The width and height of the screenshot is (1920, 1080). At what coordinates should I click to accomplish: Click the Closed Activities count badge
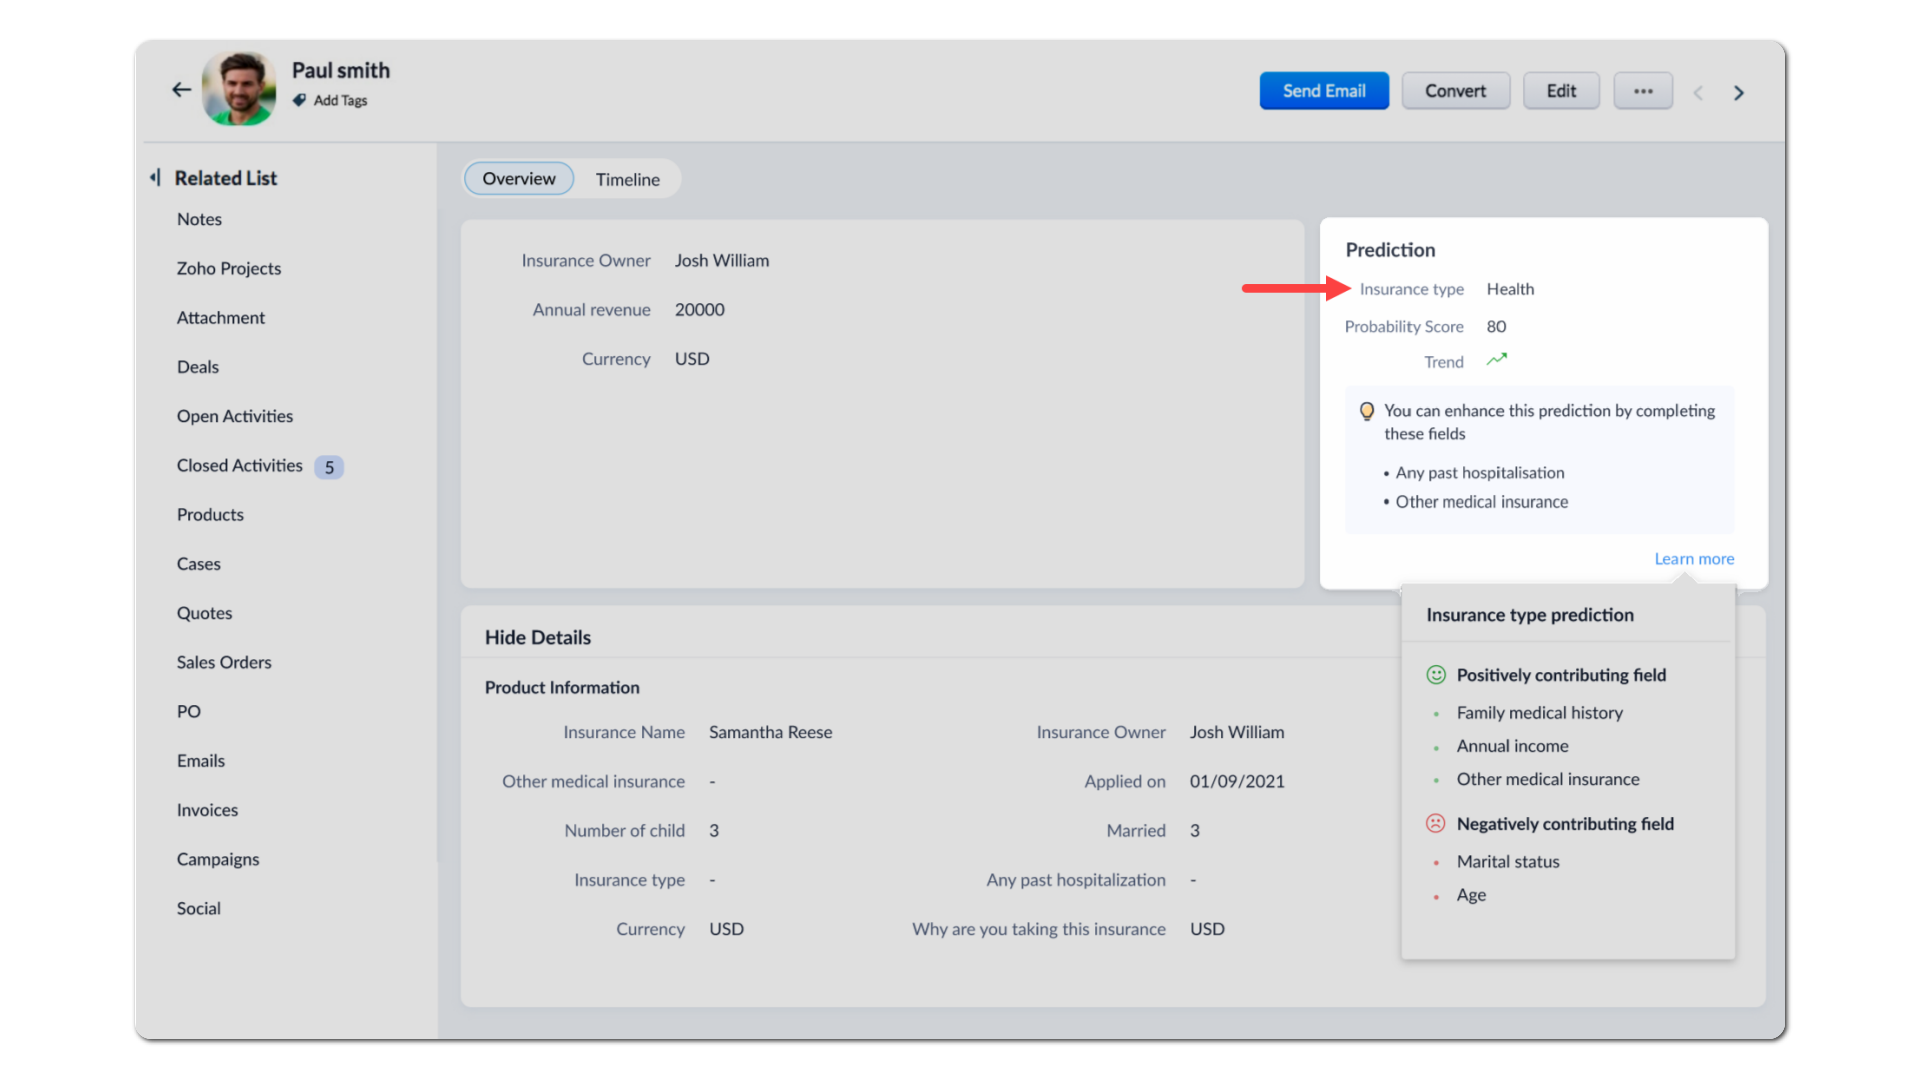click(x=329, y=467)
